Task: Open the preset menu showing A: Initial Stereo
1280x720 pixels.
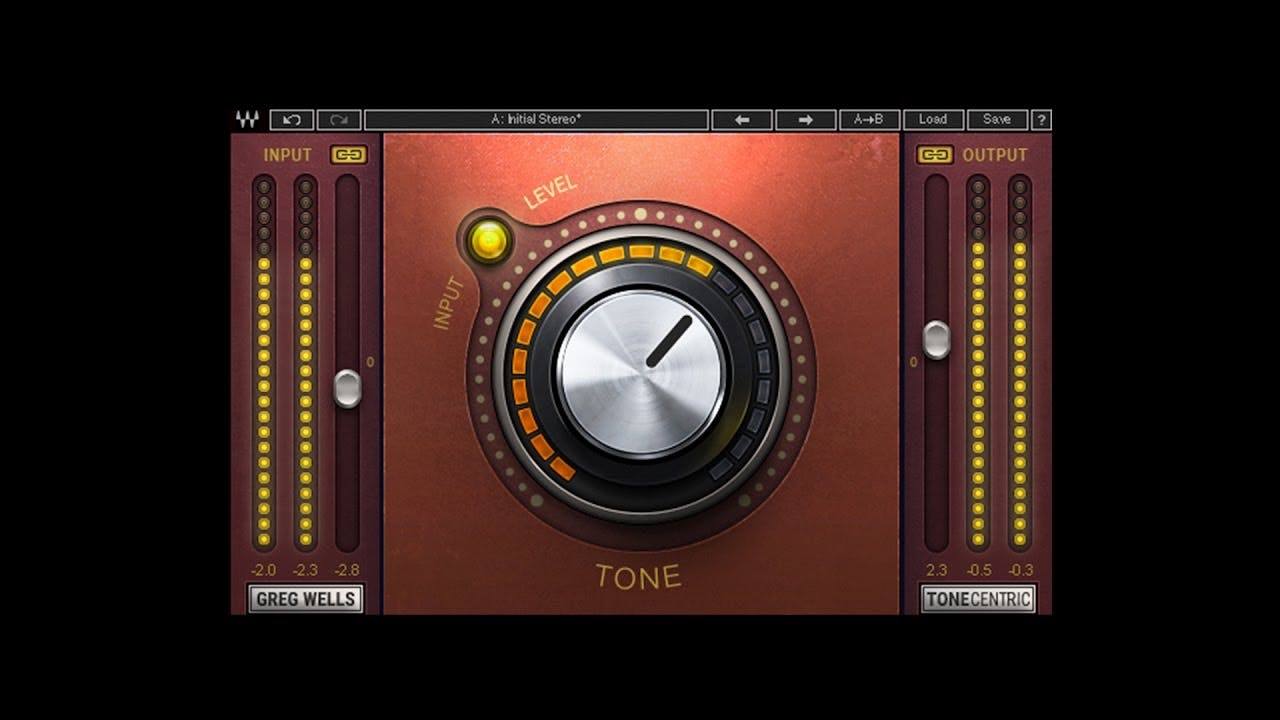Action: pos(535,119)
